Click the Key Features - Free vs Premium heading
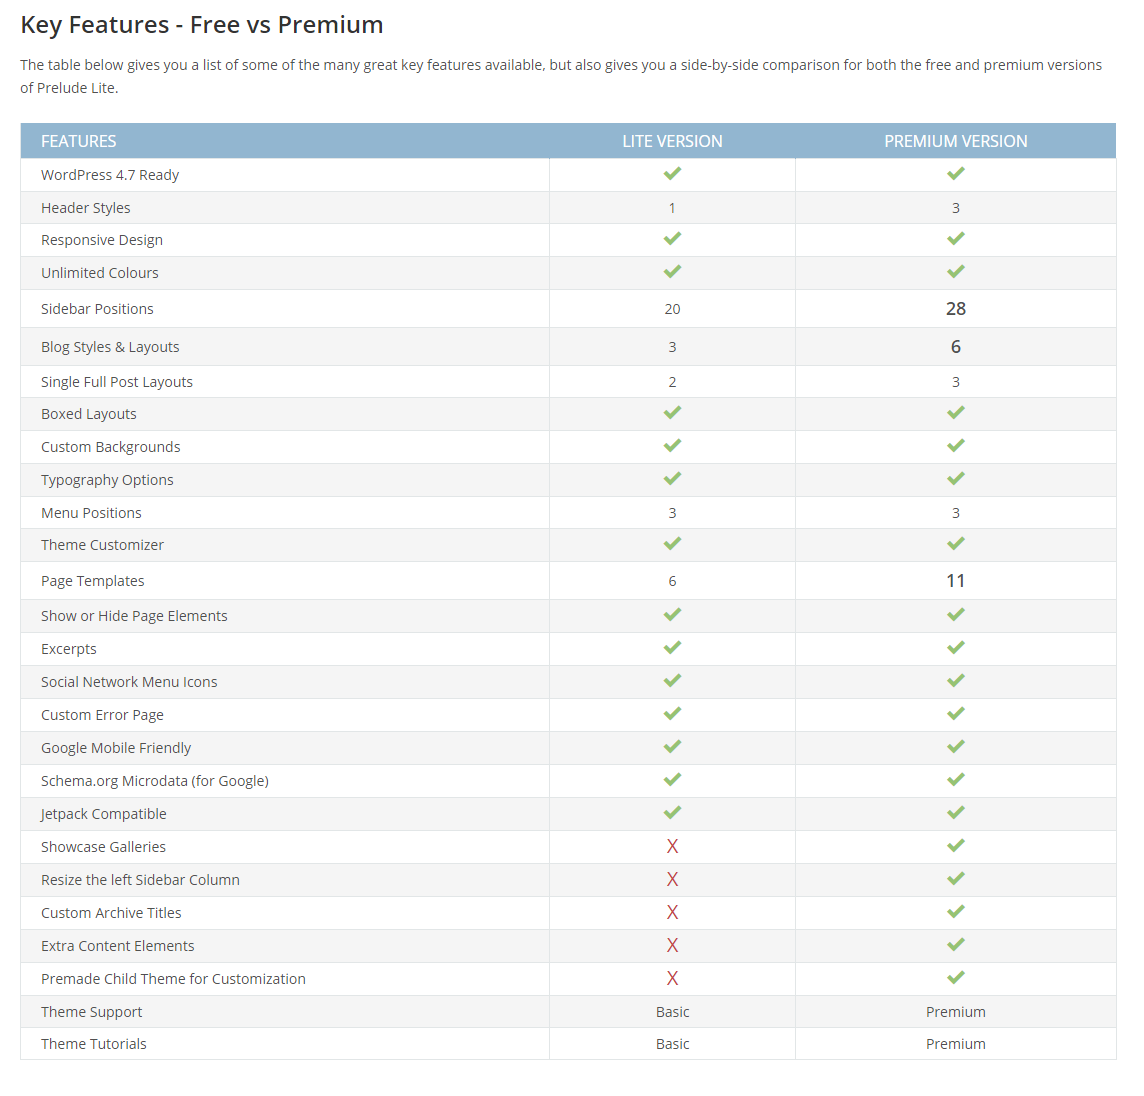Viewport: 1144px width, 1096px height. [x=202, y=25]
